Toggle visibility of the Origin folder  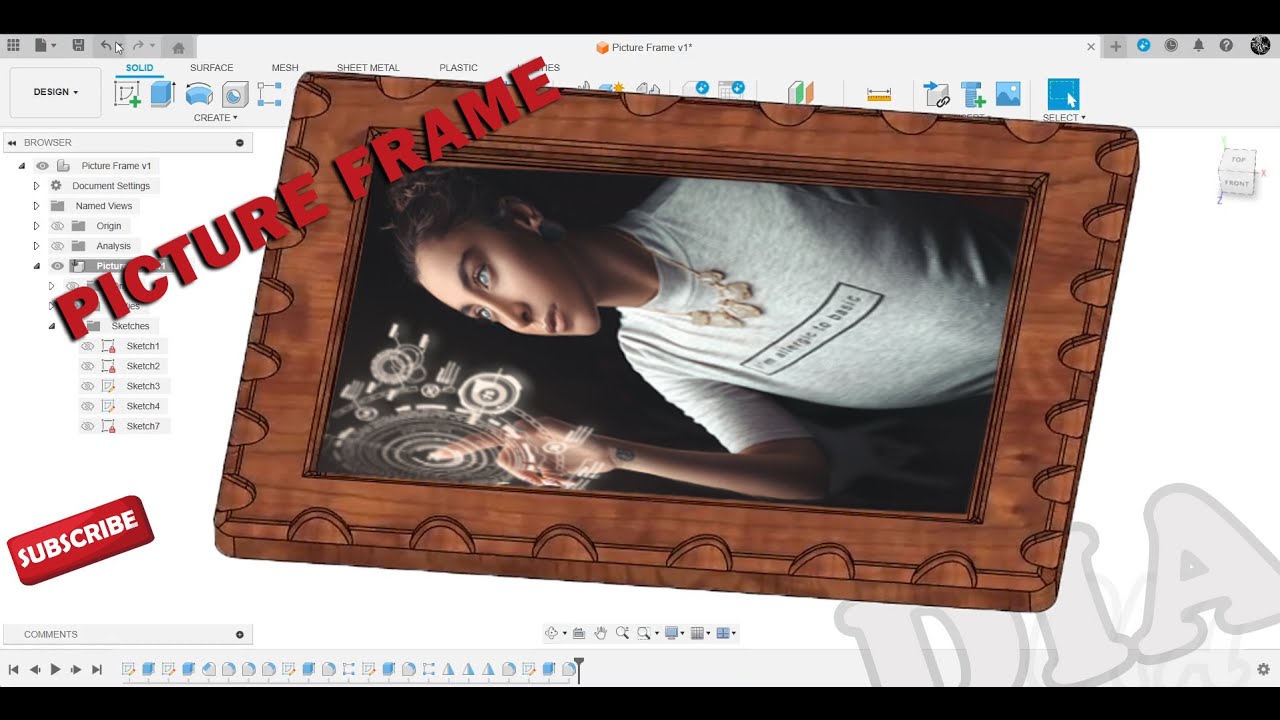click(x=57, y=226)
